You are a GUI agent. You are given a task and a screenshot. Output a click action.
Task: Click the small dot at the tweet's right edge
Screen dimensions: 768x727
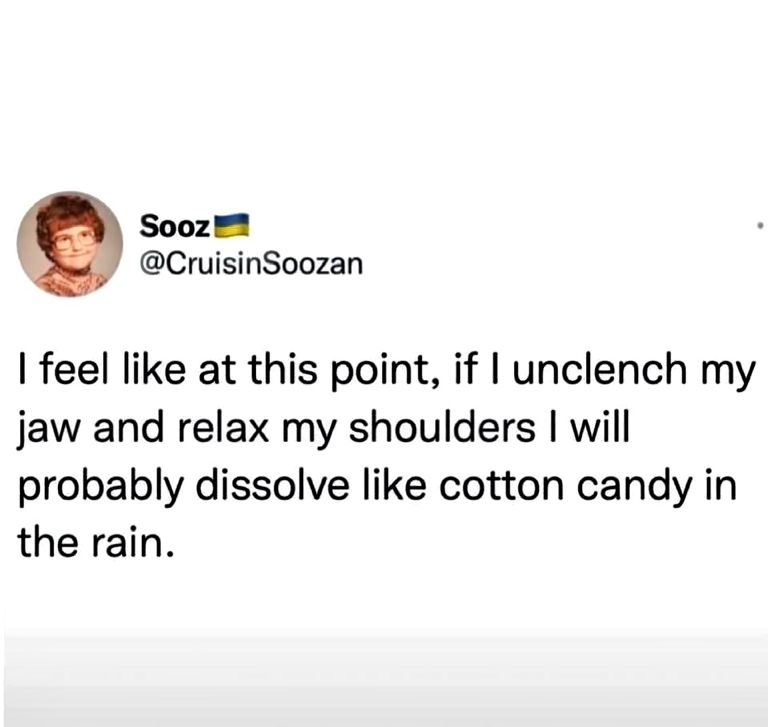click(761, 227)
